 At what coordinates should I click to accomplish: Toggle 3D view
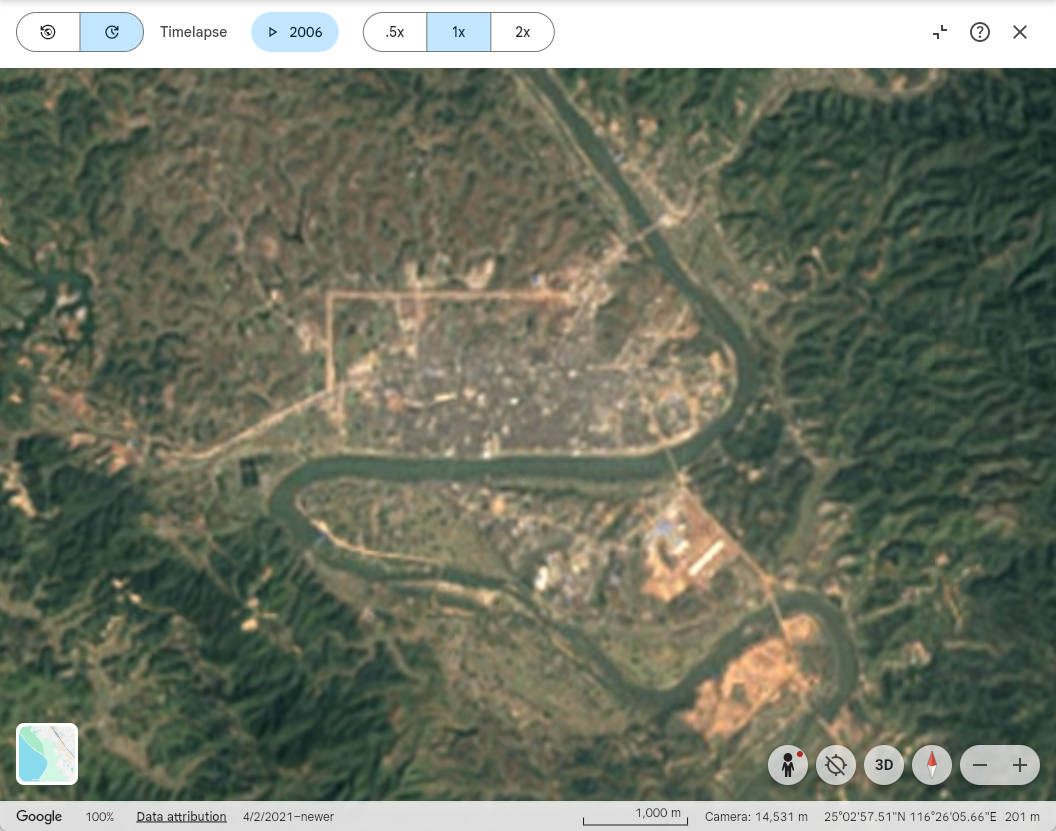click(884, 765)
